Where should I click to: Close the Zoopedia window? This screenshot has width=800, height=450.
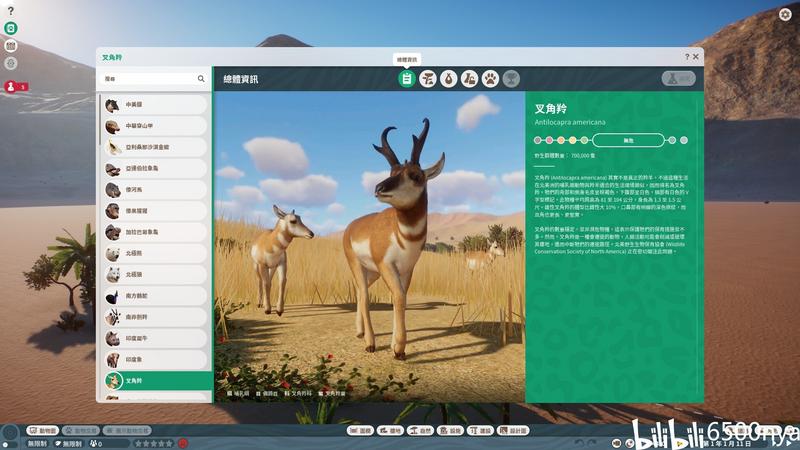tap(696, 57)
